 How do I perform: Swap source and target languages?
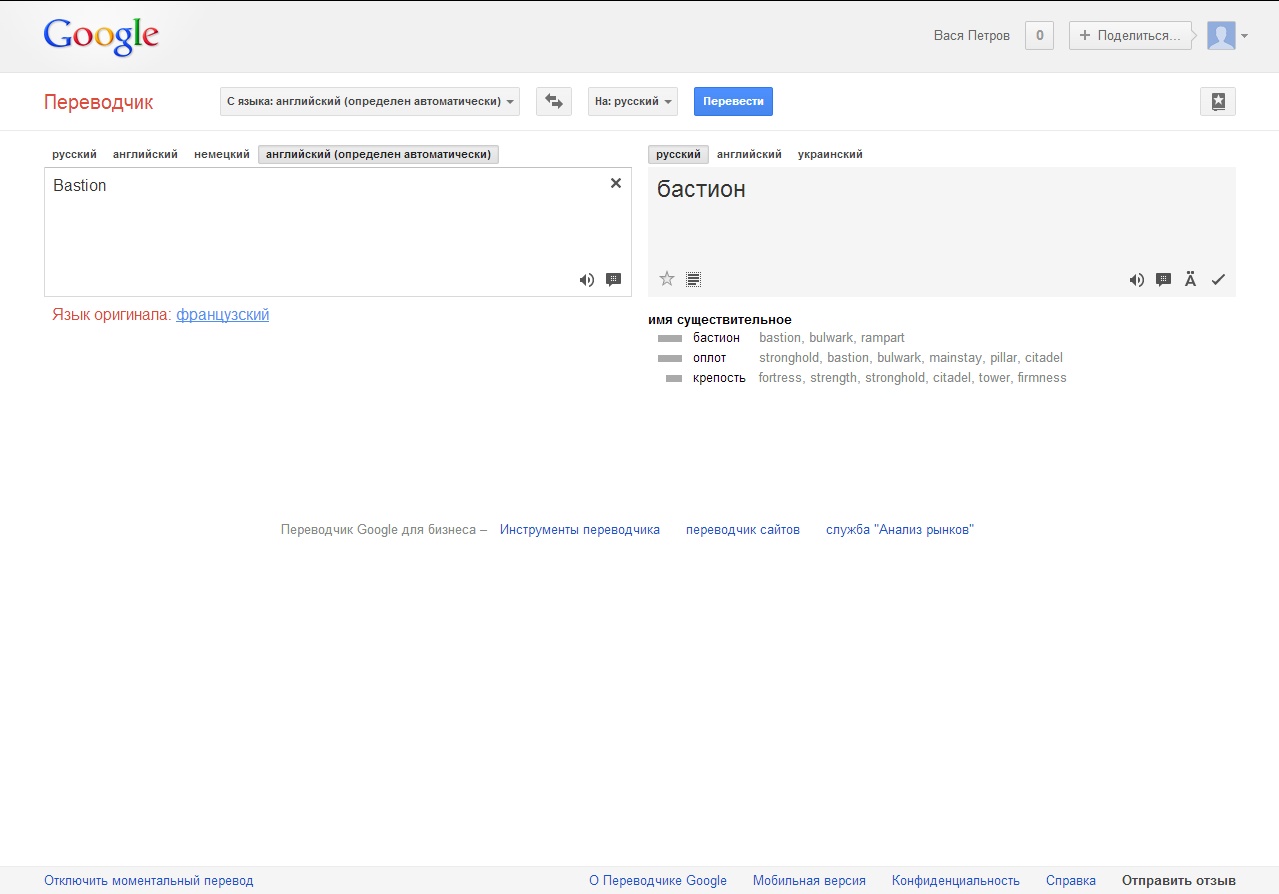554,101
